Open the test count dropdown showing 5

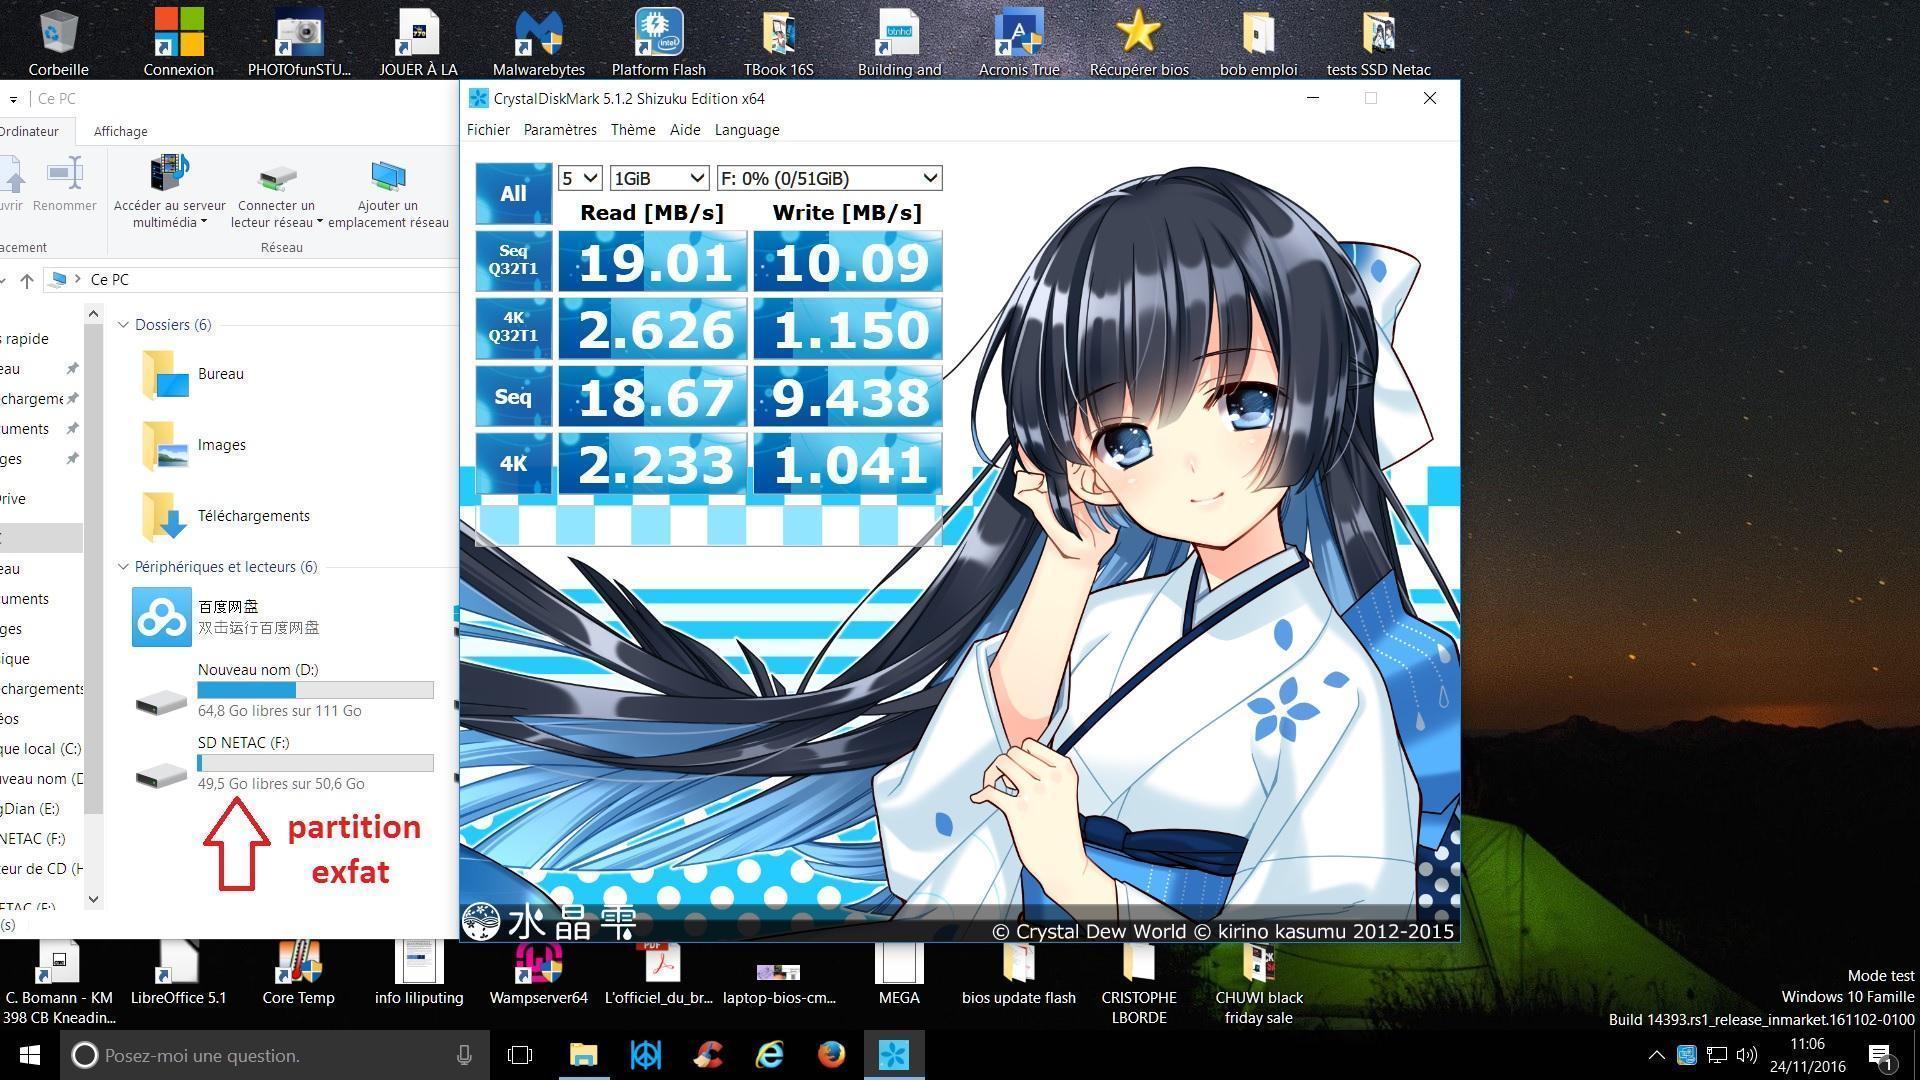tap(579, 178)
